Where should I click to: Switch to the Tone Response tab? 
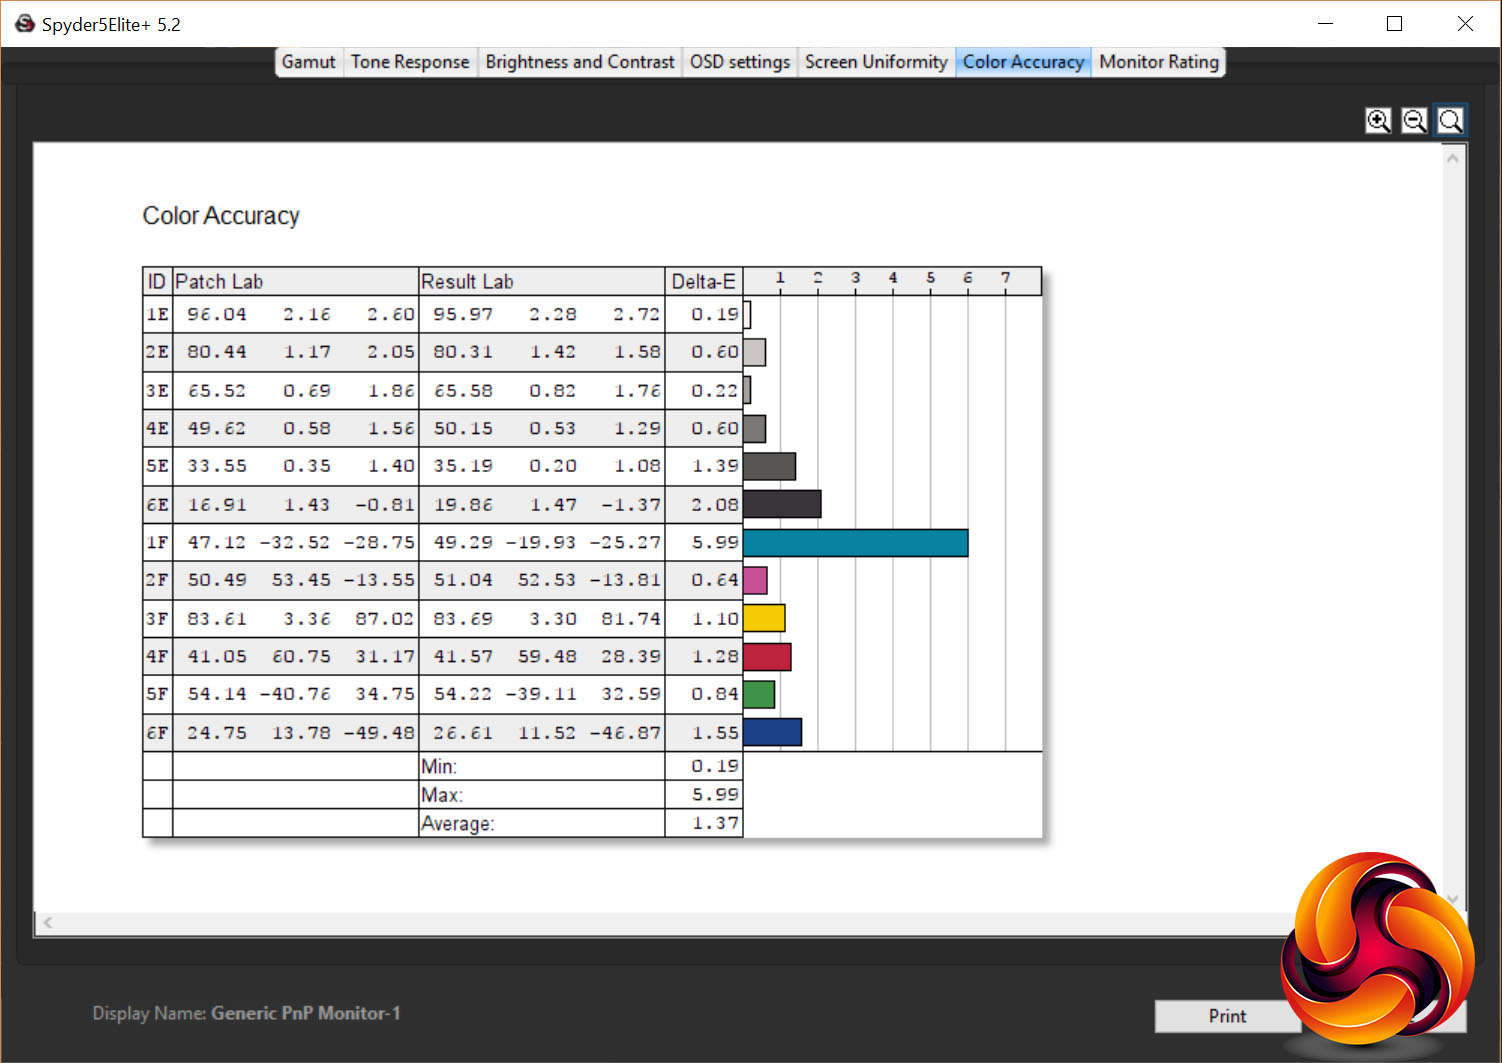pos(409,62)
